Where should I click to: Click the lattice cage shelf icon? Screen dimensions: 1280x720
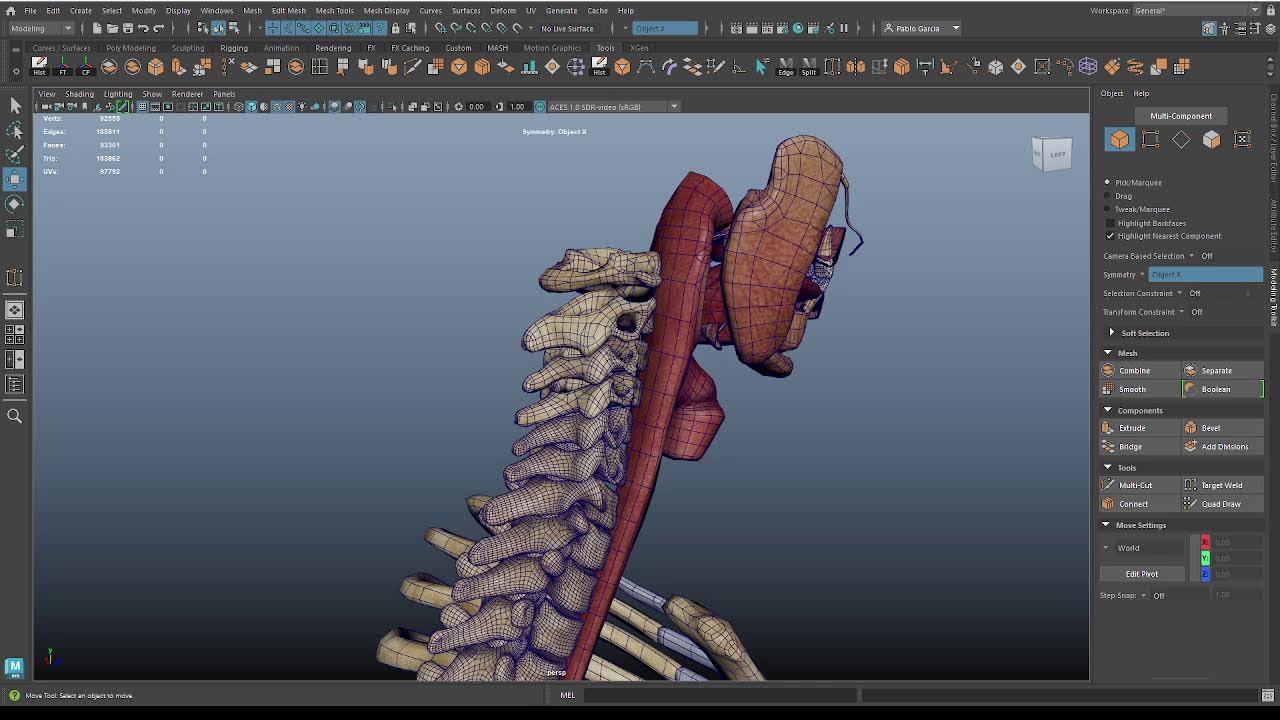1088,67
